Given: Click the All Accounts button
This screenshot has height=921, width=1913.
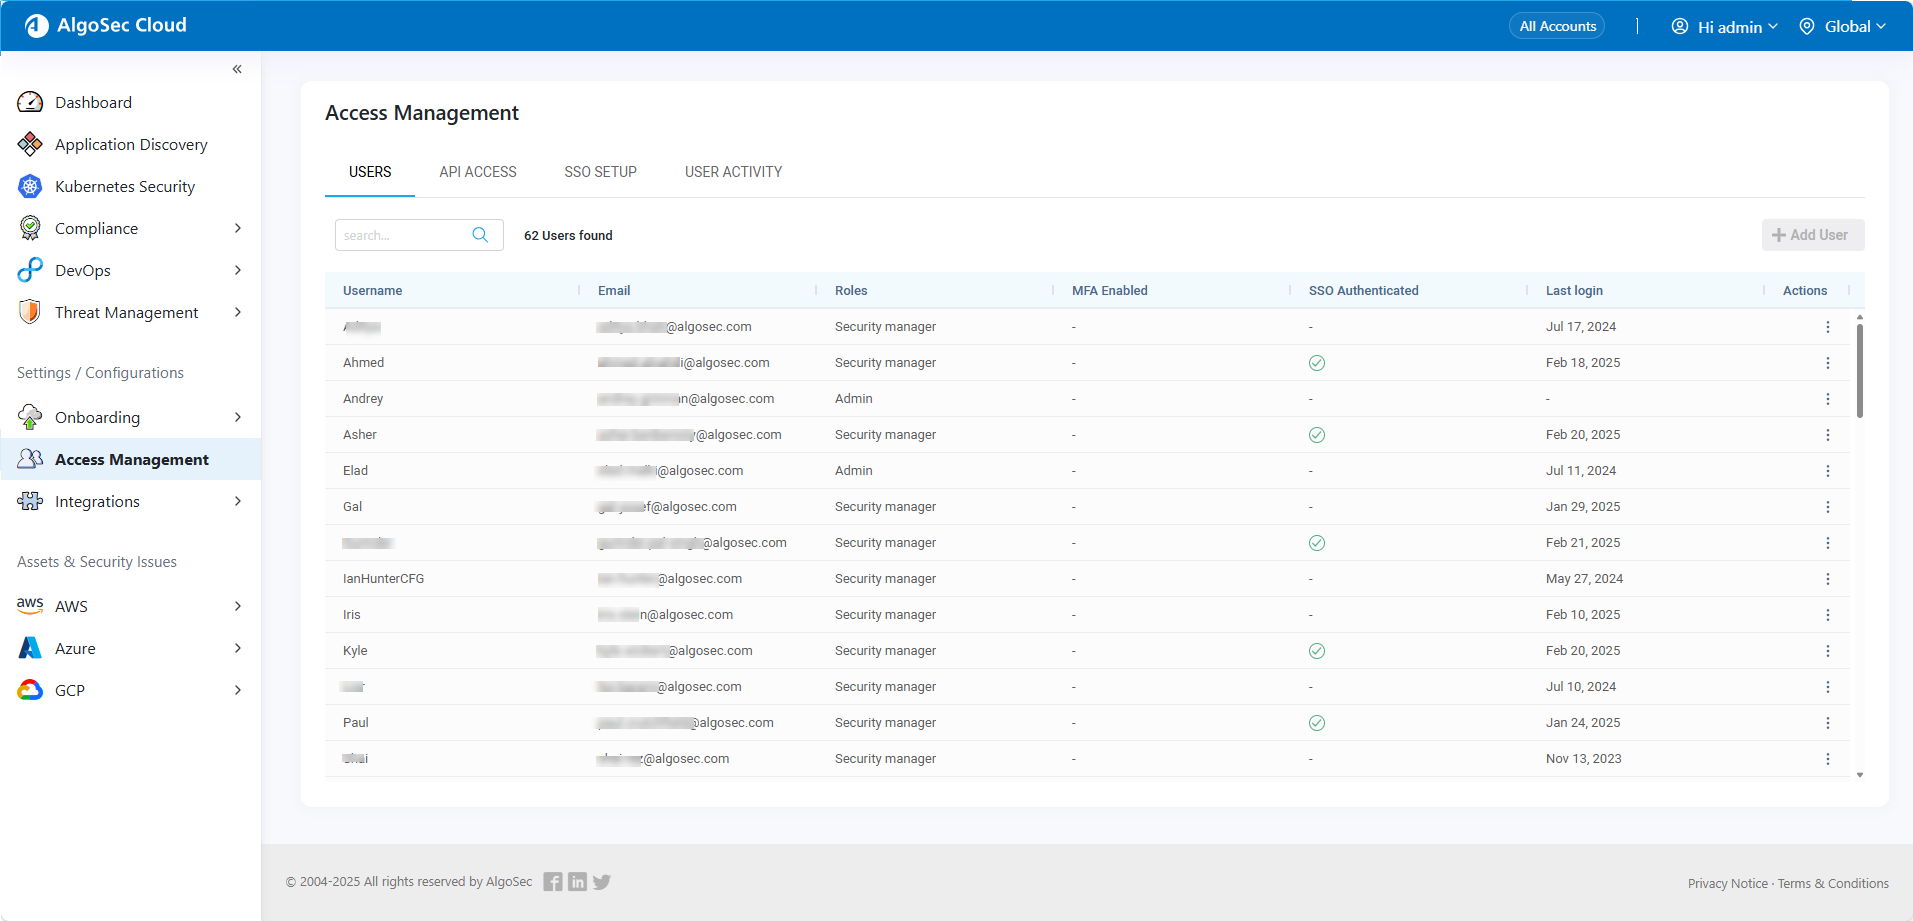Looking at the screenshot, I should 1557,26.
